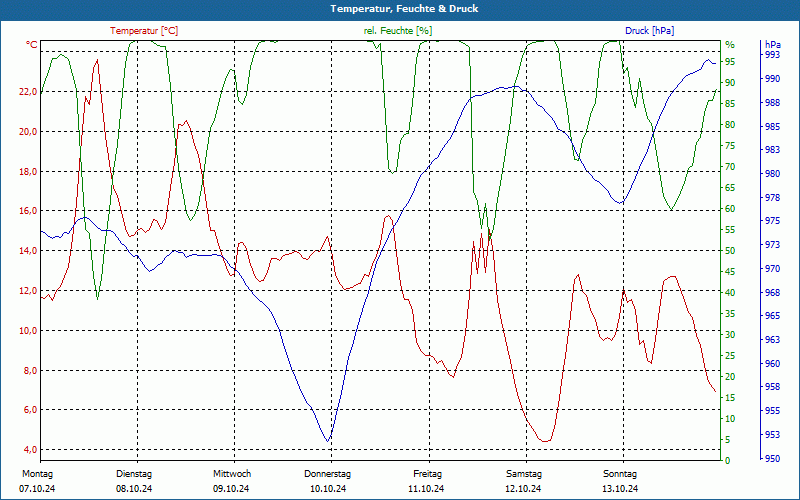Click the "14,0" temperature axis value
The image size is (800, 500).
(29, 251)
